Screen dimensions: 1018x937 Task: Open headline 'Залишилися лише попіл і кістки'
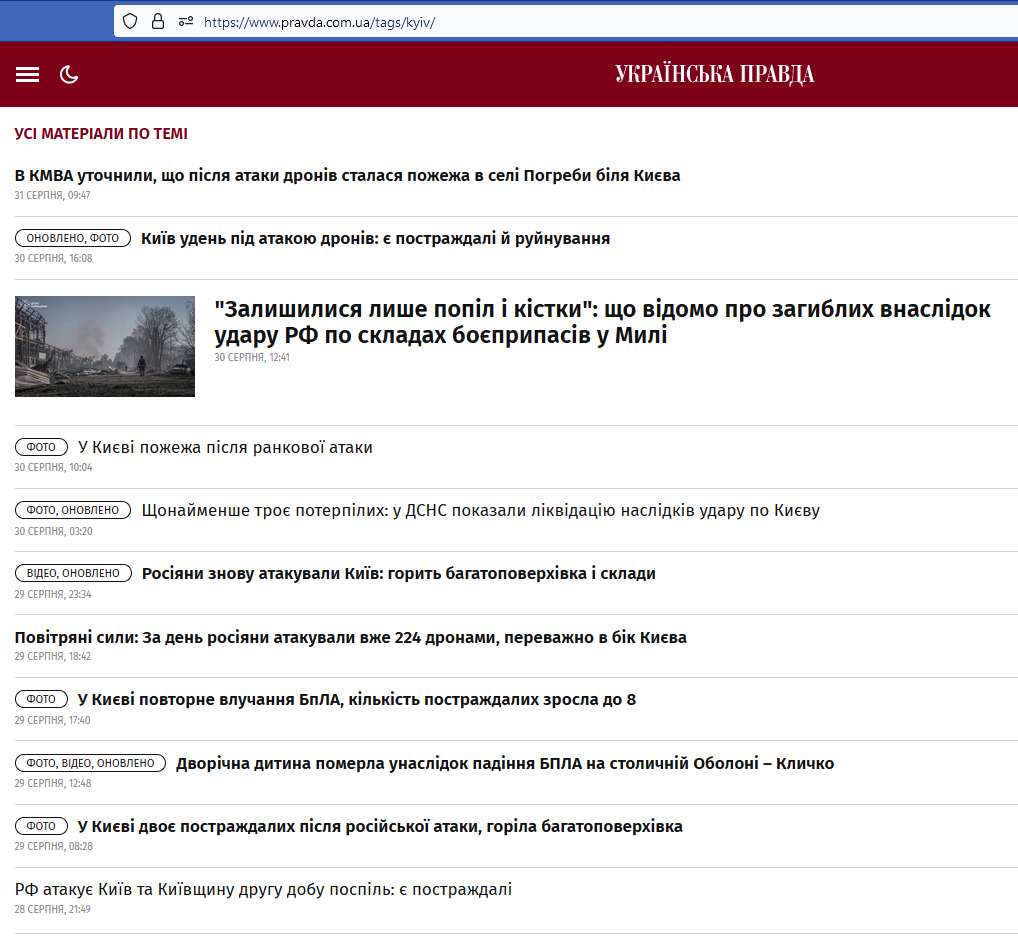click(602, 321)
